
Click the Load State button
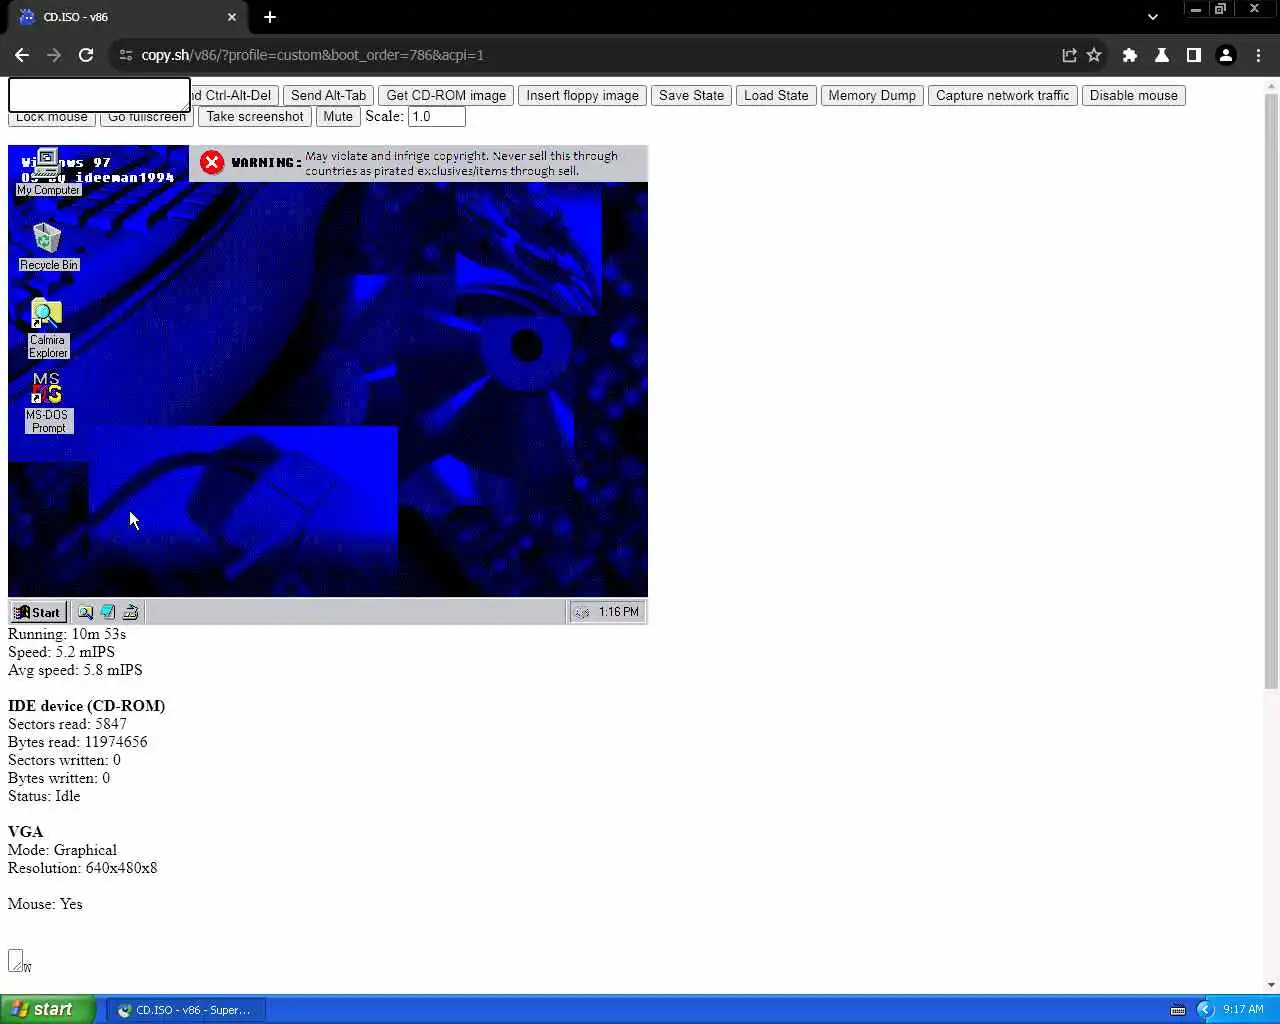click(776, 95)
